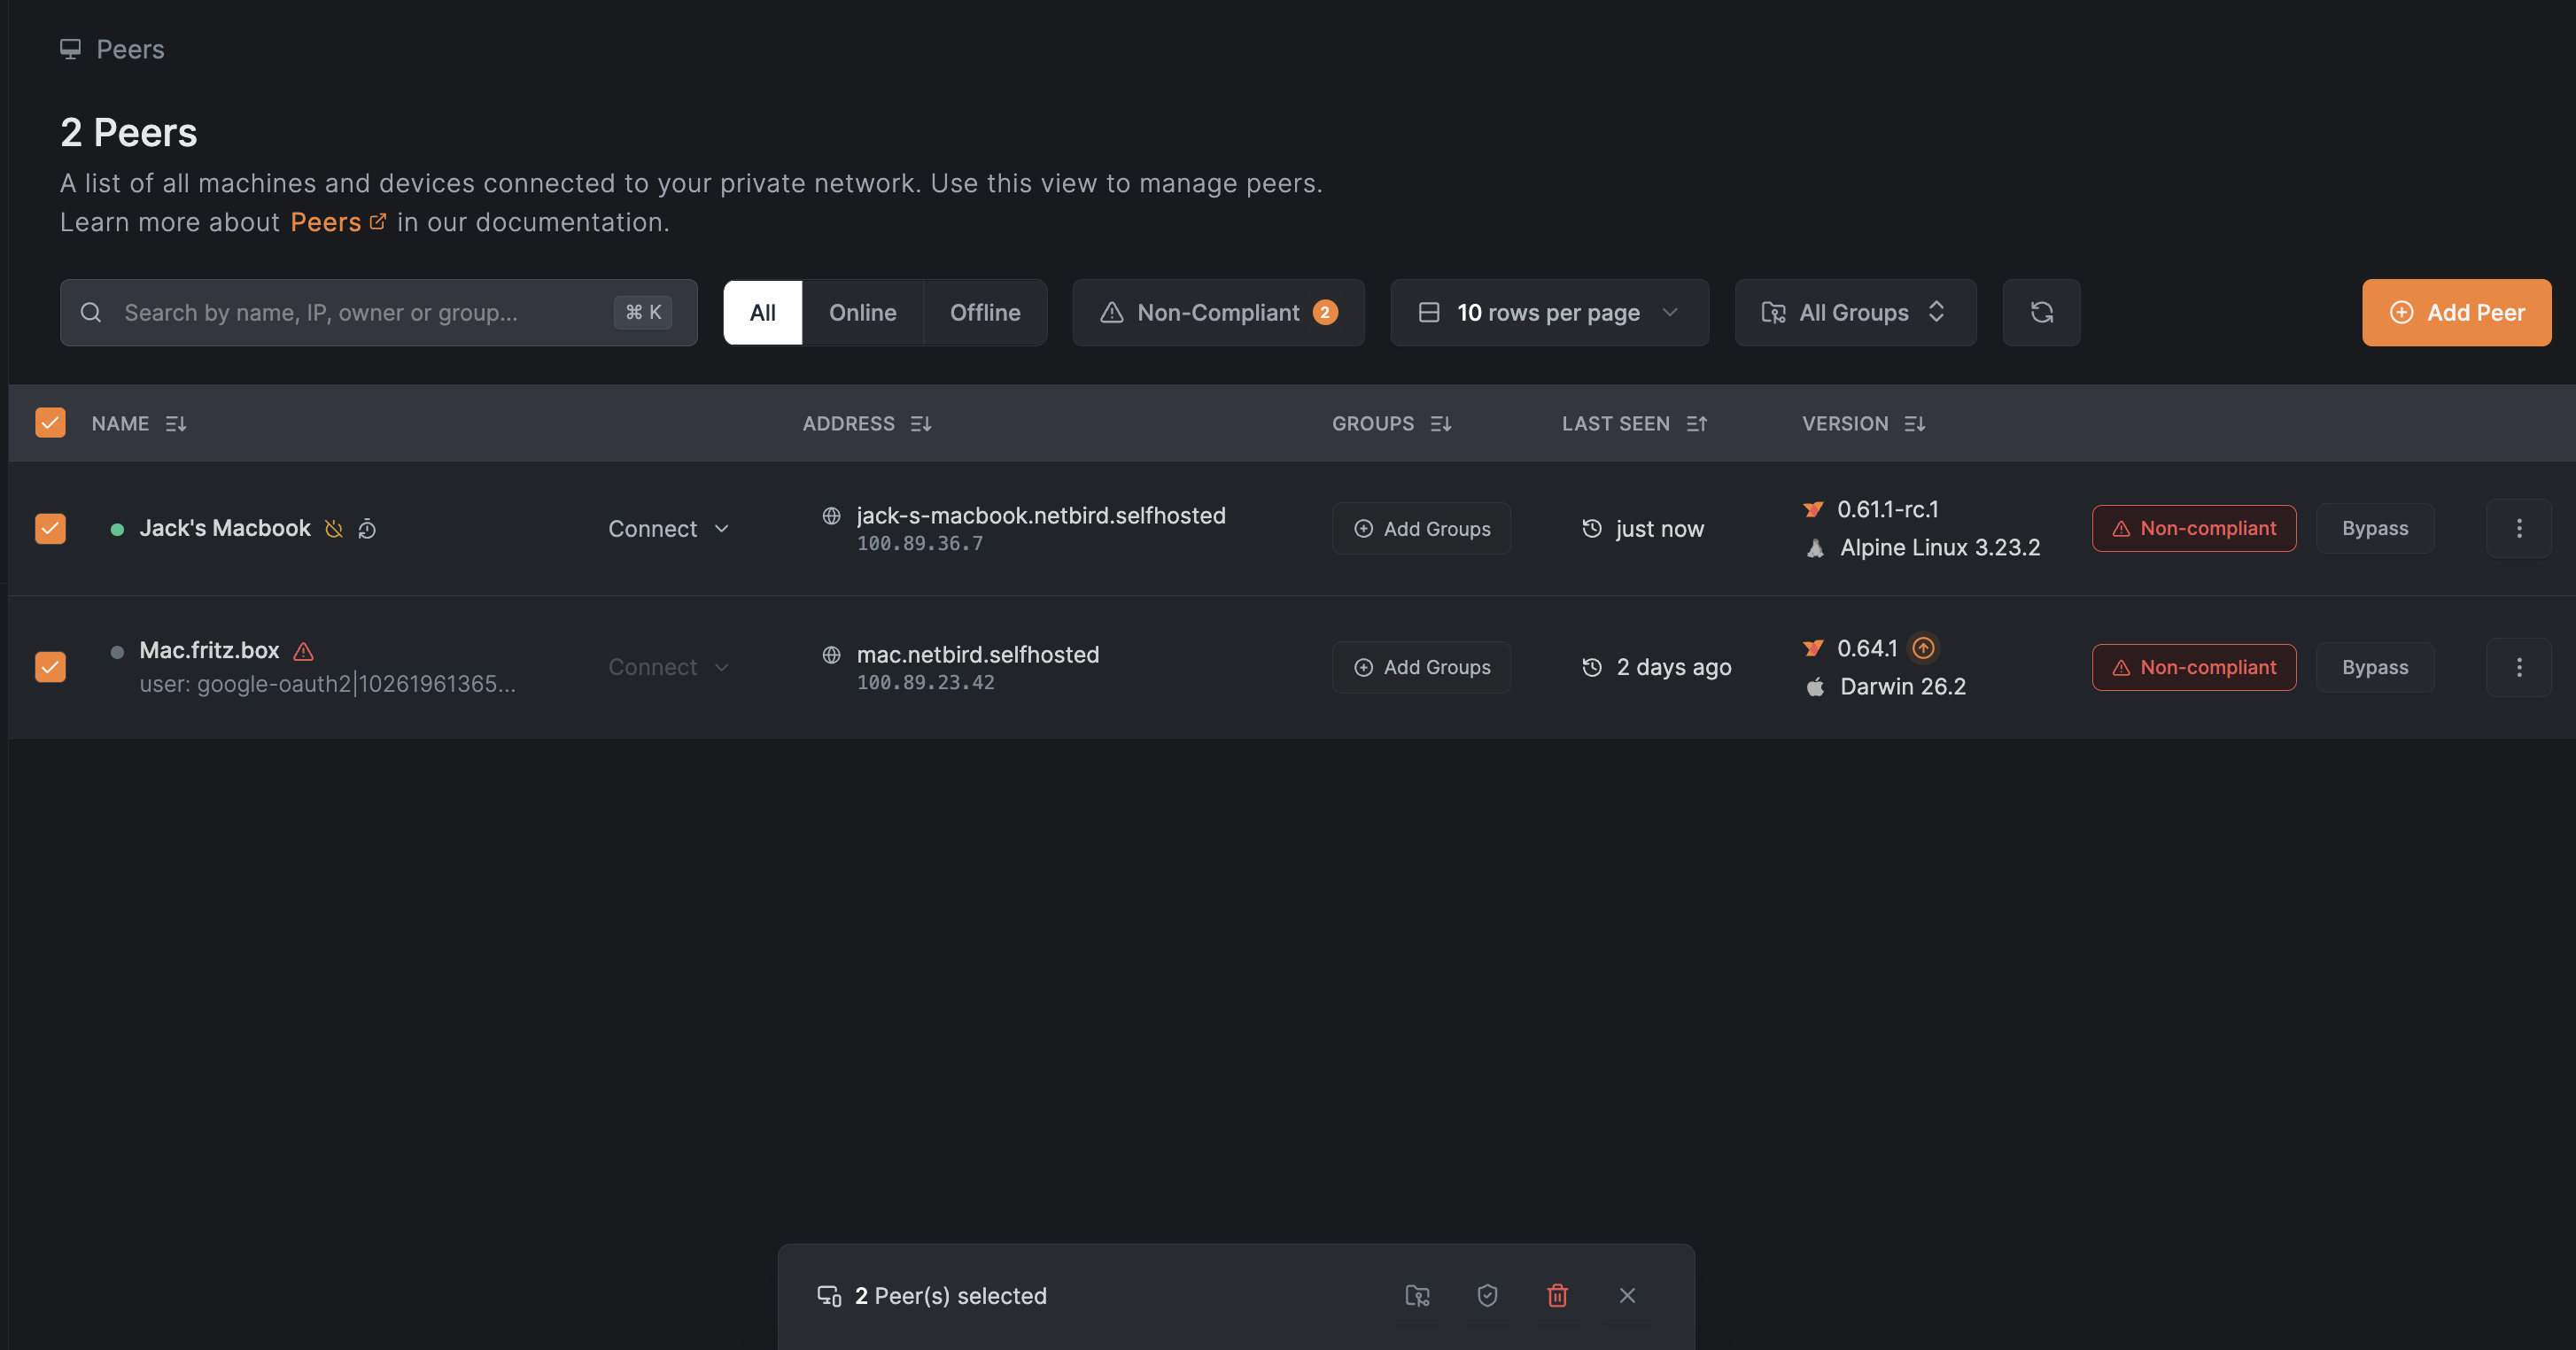Expand the Connect dropdown for Jack's Macbook
The width and height of the screenshot is (2576, 1350).
(669, 529)
